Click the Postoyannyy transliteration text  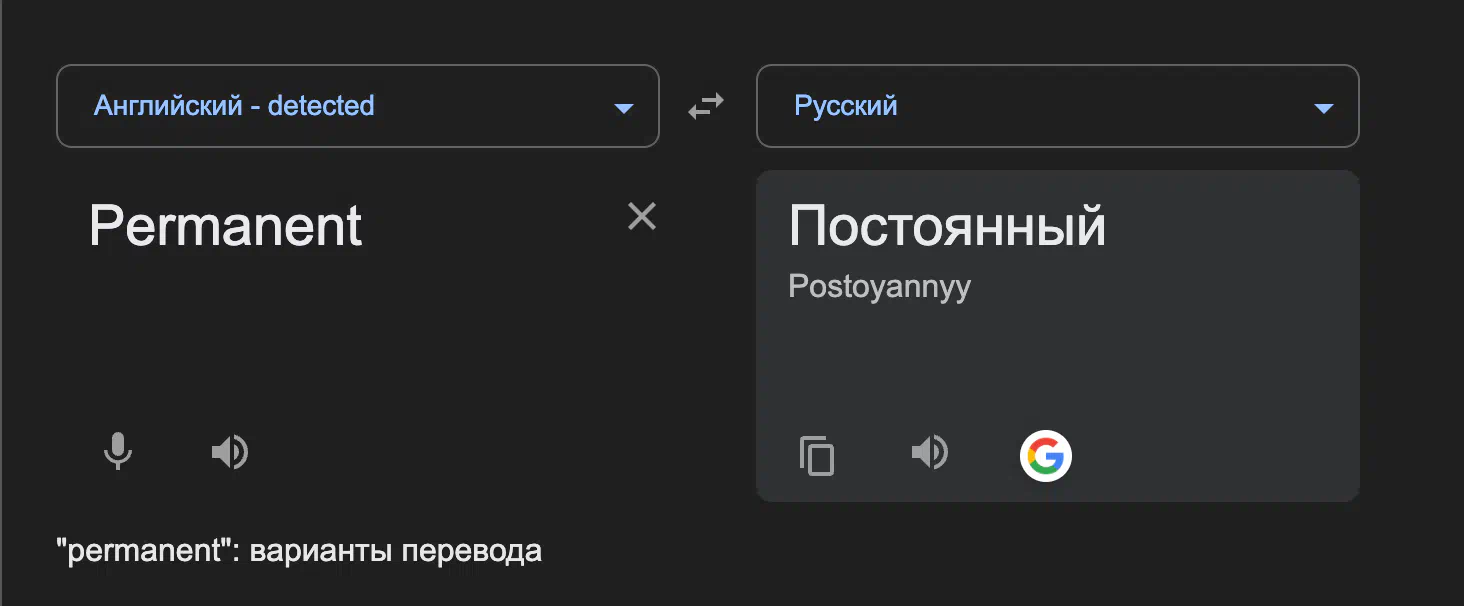click(880, 287)
